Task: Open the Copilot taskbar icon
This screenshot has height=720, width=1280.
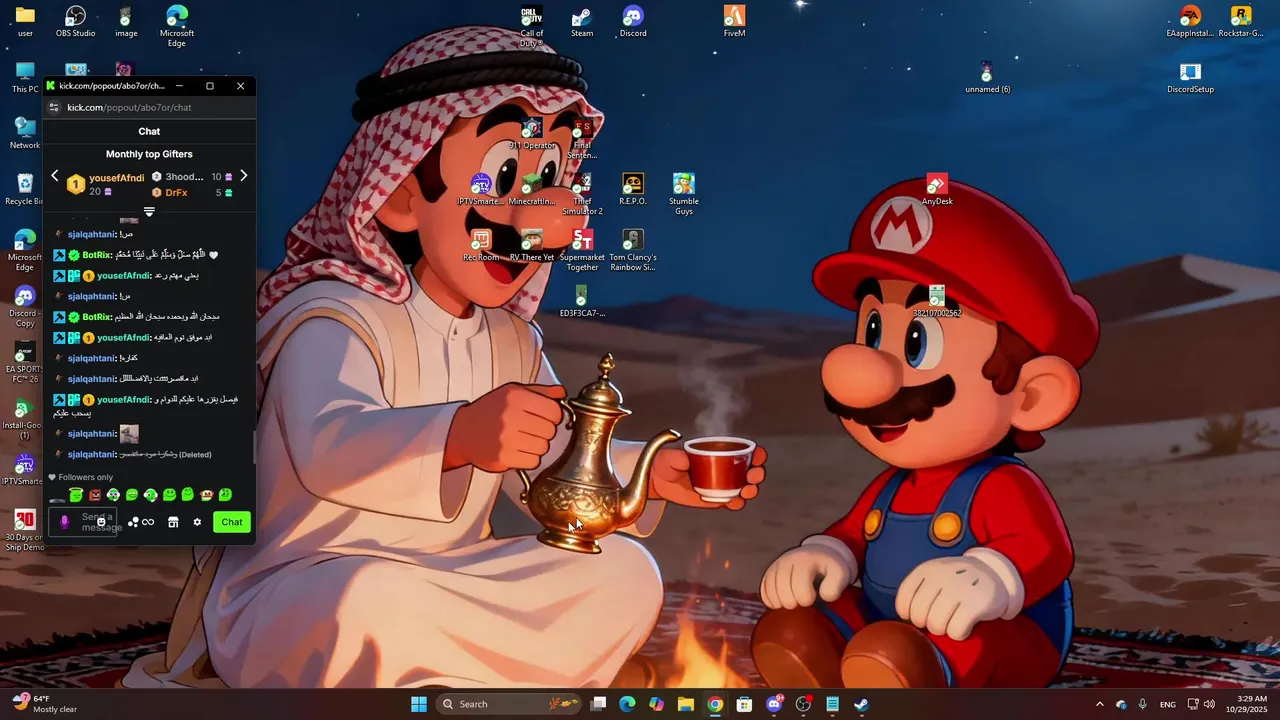Action: [x=656, y=704]
